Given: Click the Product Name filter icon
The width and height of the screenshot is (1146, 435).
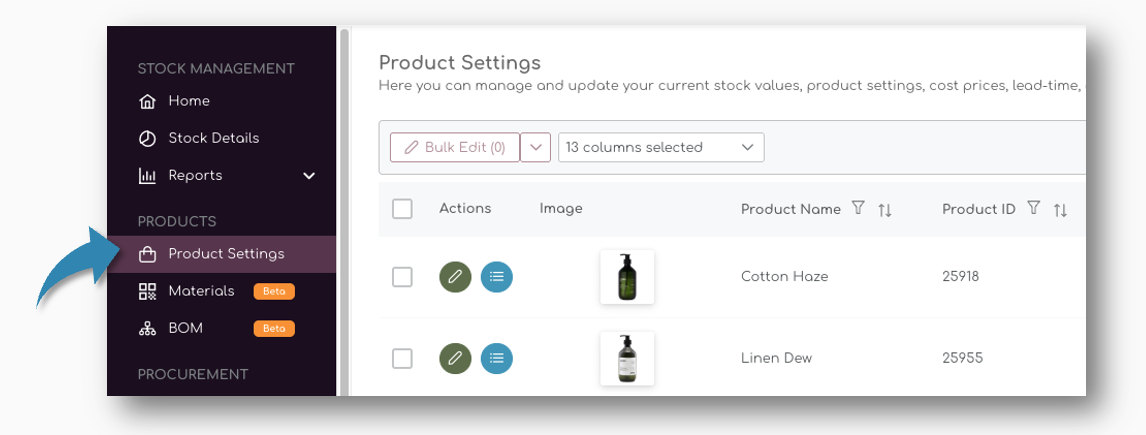Looking at the screenshot, I should pyautogui.click(x=857, y=208).
